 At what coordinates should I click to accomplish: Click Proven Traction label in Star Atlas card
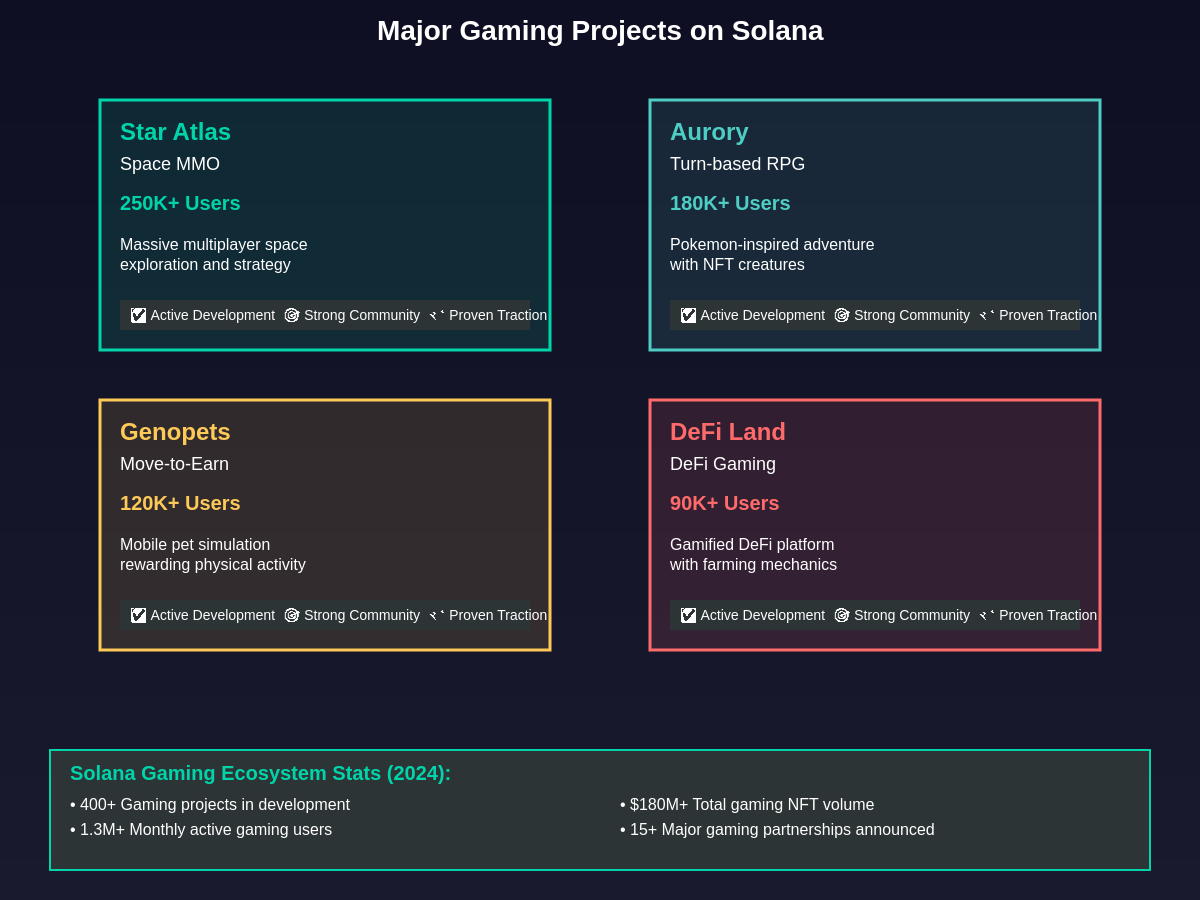click(498, 315)
